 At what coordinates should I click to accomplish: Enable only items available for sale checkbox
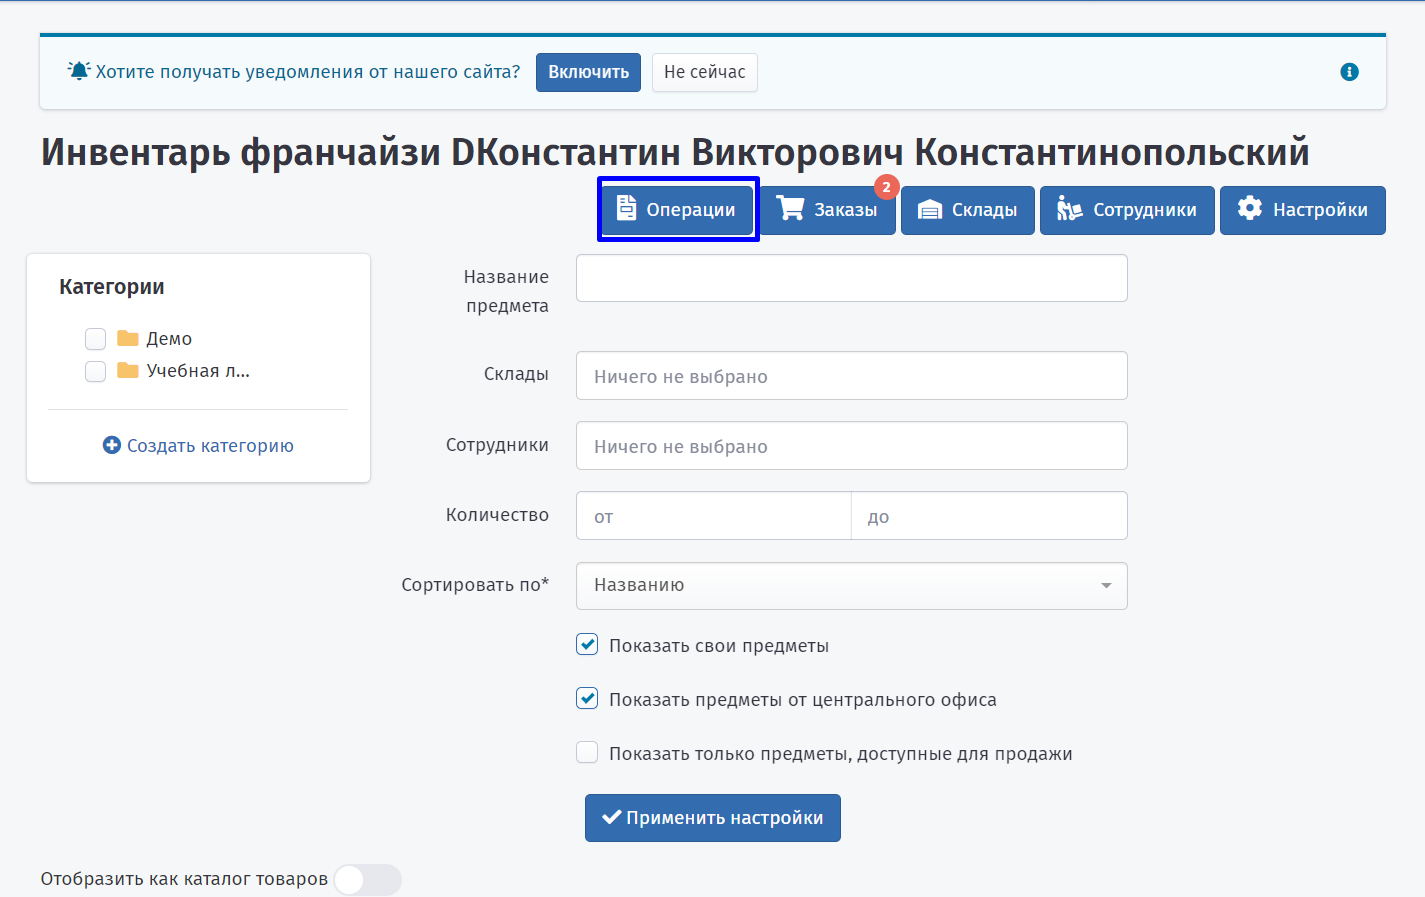point(587,753)
